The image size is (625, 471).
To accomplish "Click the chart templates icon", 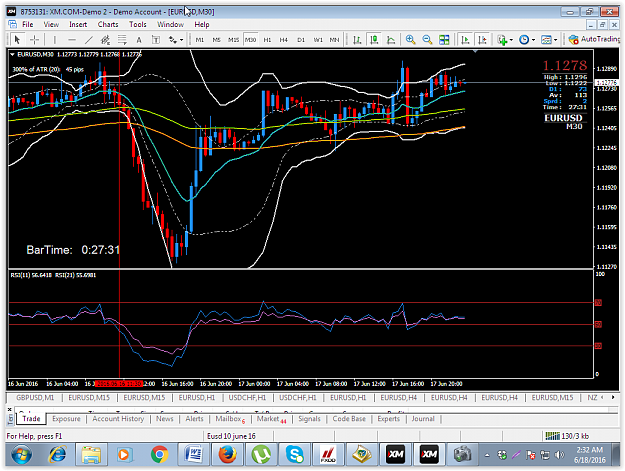I will (546, 39).
